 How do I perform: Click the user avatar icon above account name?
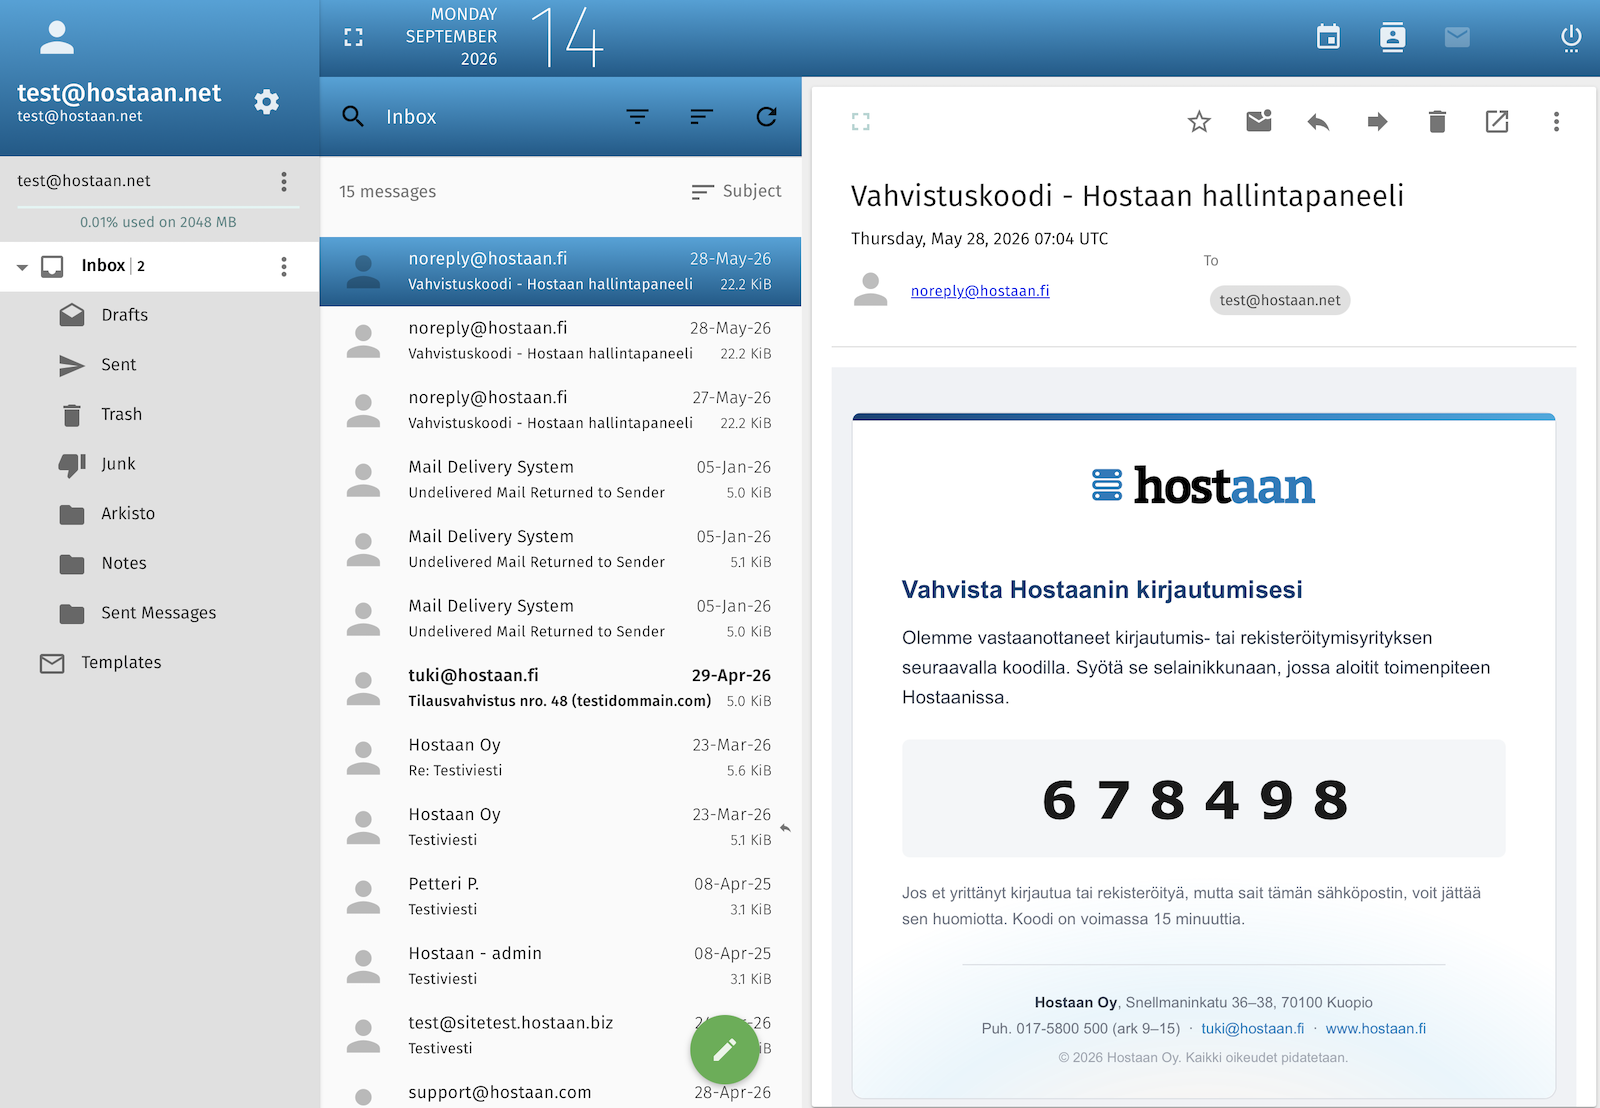(x=57, y=38)
